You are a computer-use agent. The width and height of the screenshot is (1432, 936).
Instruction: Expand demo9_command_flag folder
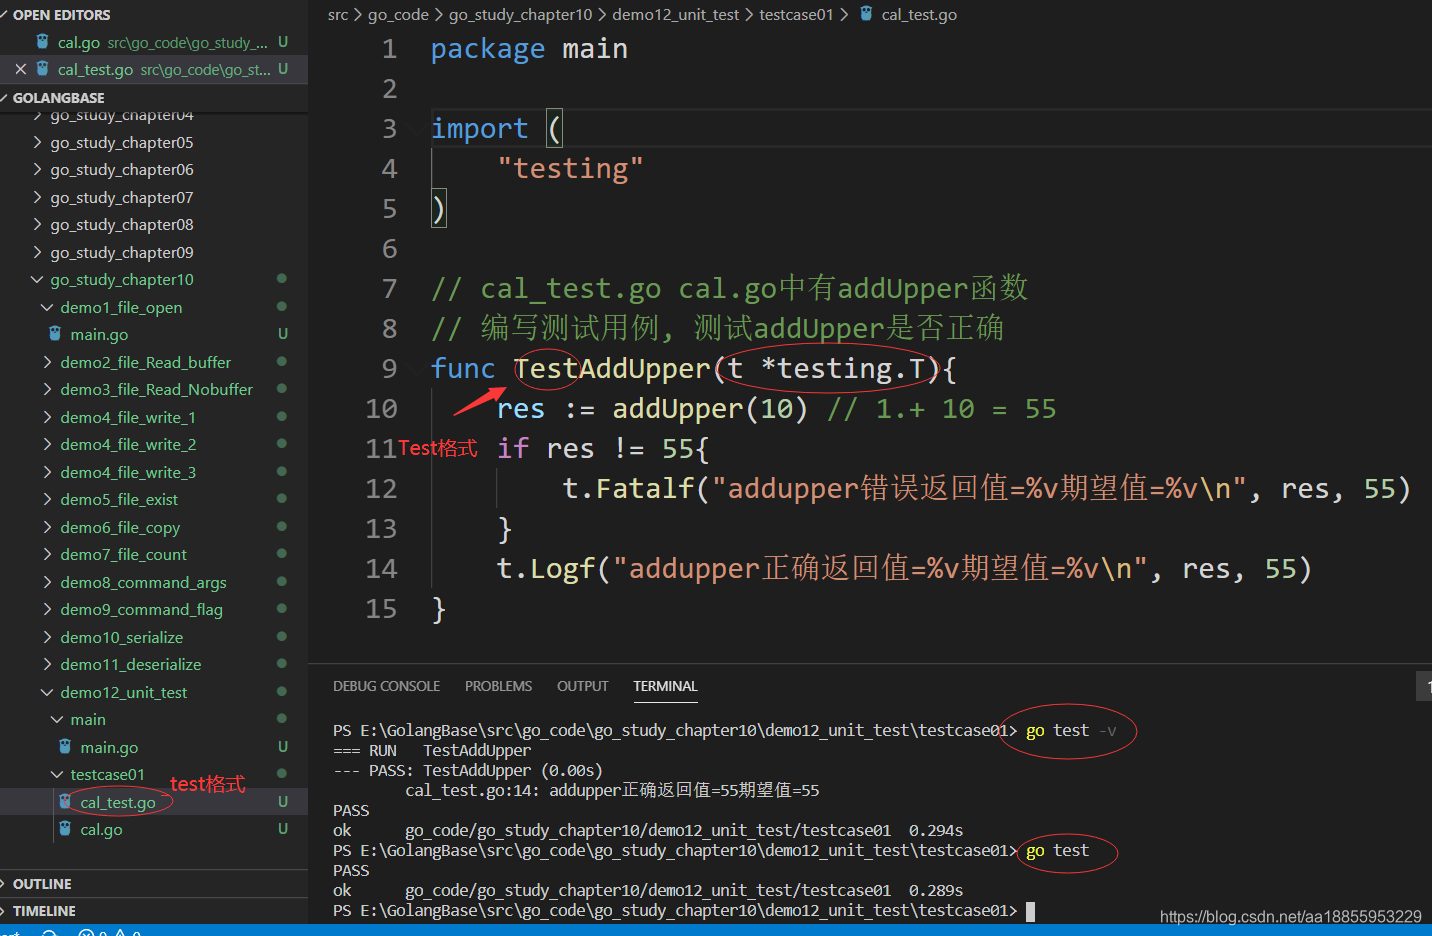[x=47, y=609]
